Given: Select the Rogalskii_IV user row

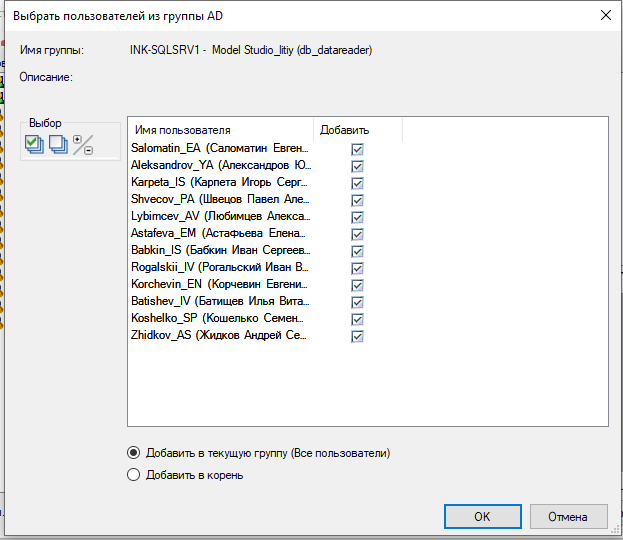Looking at the screenshot, I should coord(220,267).
